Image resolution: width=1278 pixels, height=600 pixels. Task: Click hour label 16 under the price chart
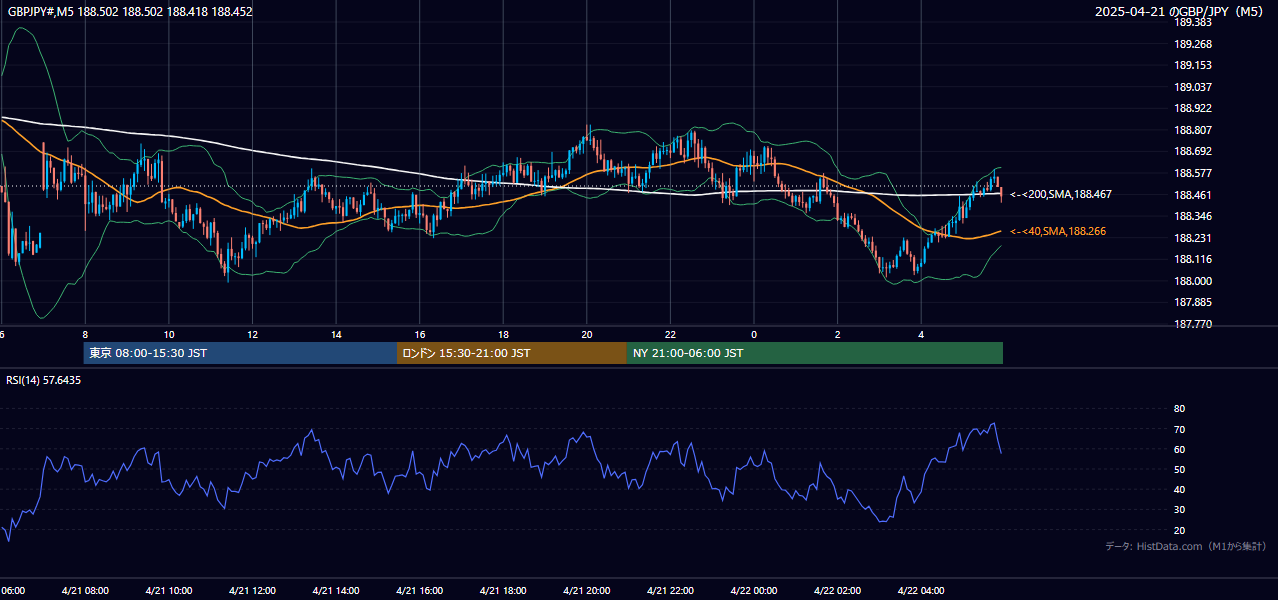coord(420,334)
